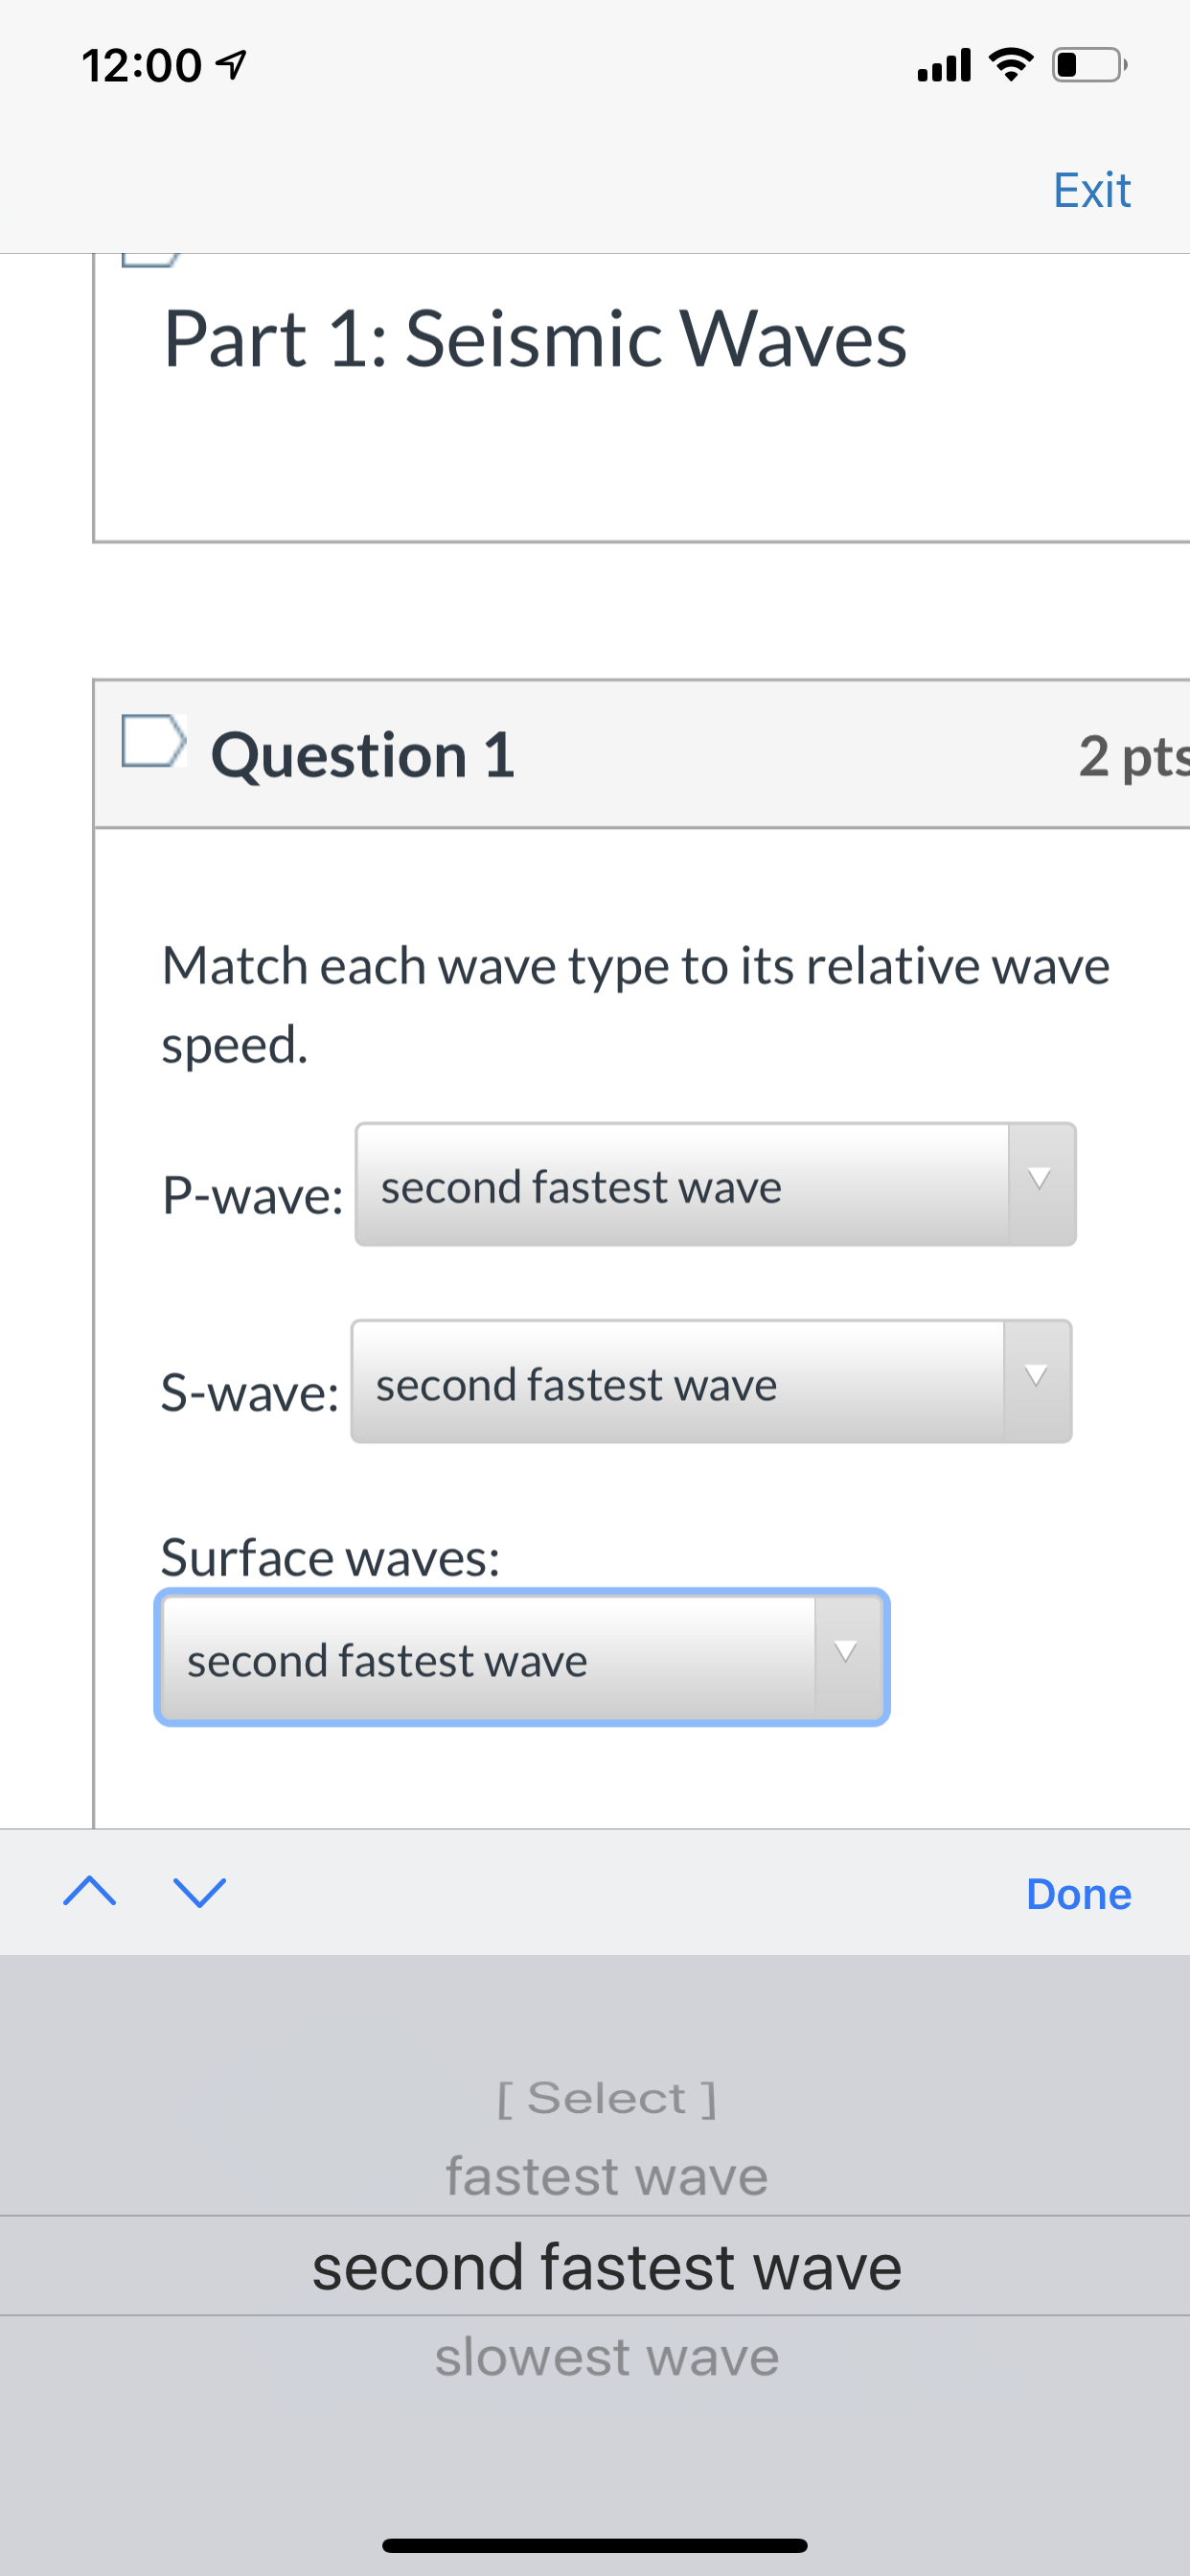Tap the battery status icon

tap(1089, 65)
